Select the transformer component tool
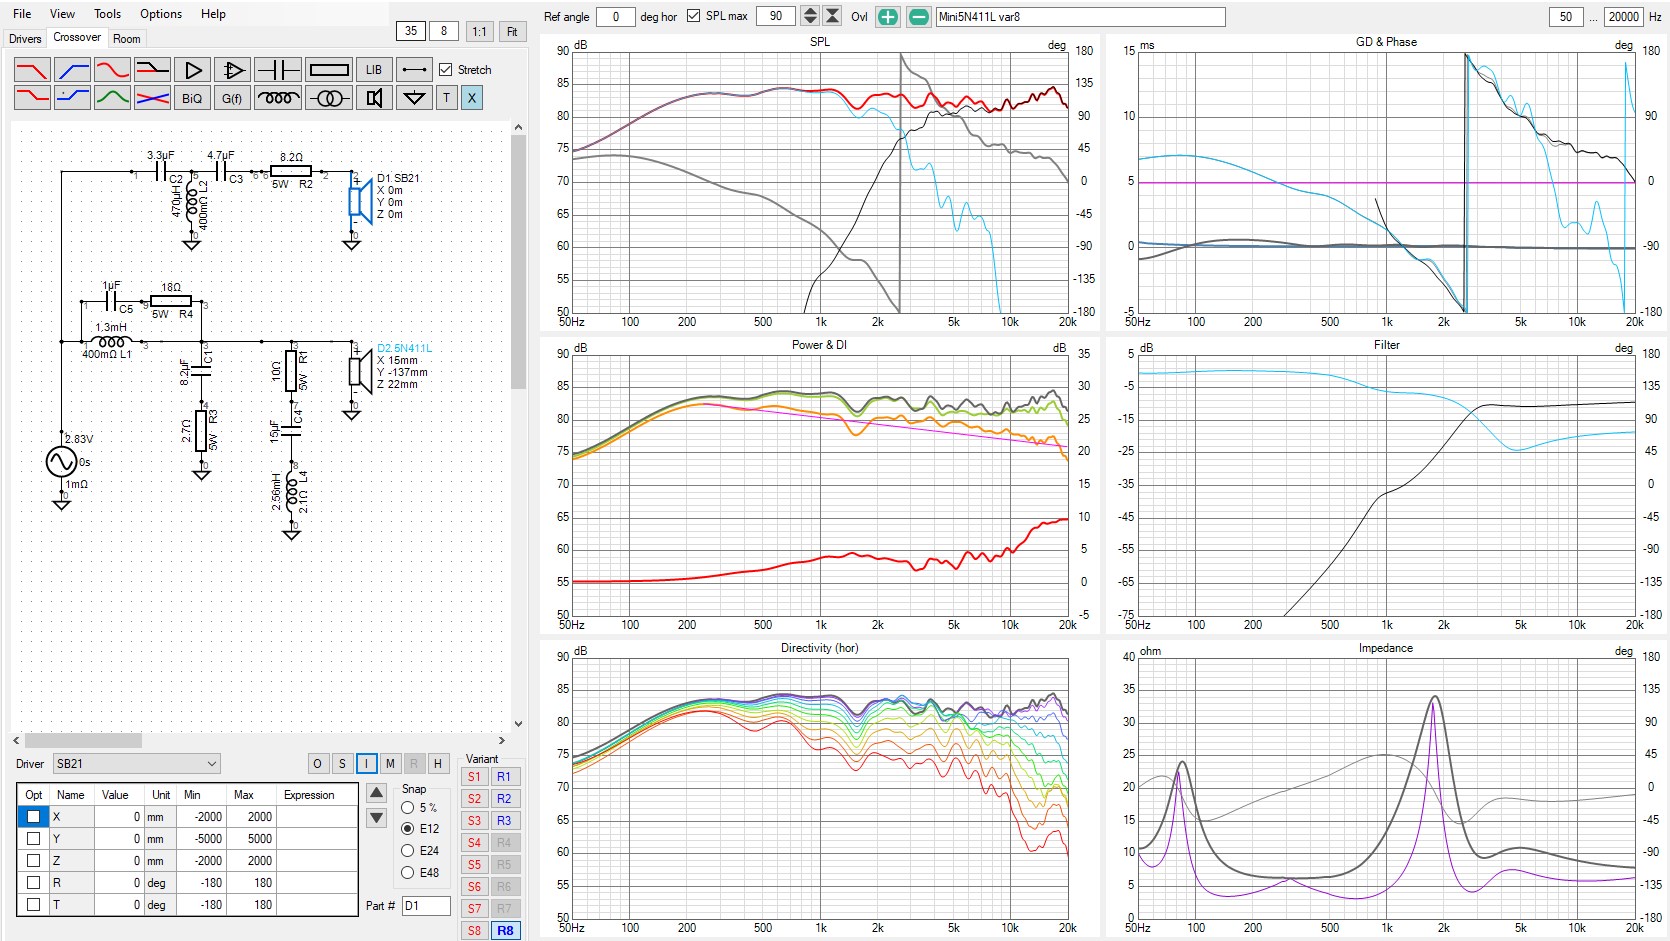 (329, 98)
